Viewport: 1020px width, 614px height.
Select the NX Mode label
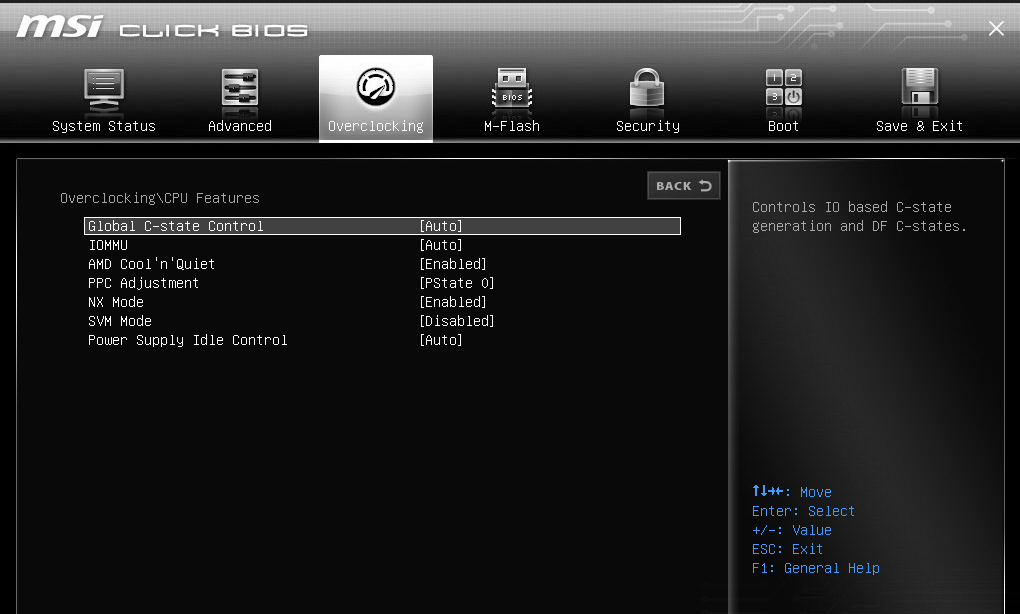[x=116, y=302]
